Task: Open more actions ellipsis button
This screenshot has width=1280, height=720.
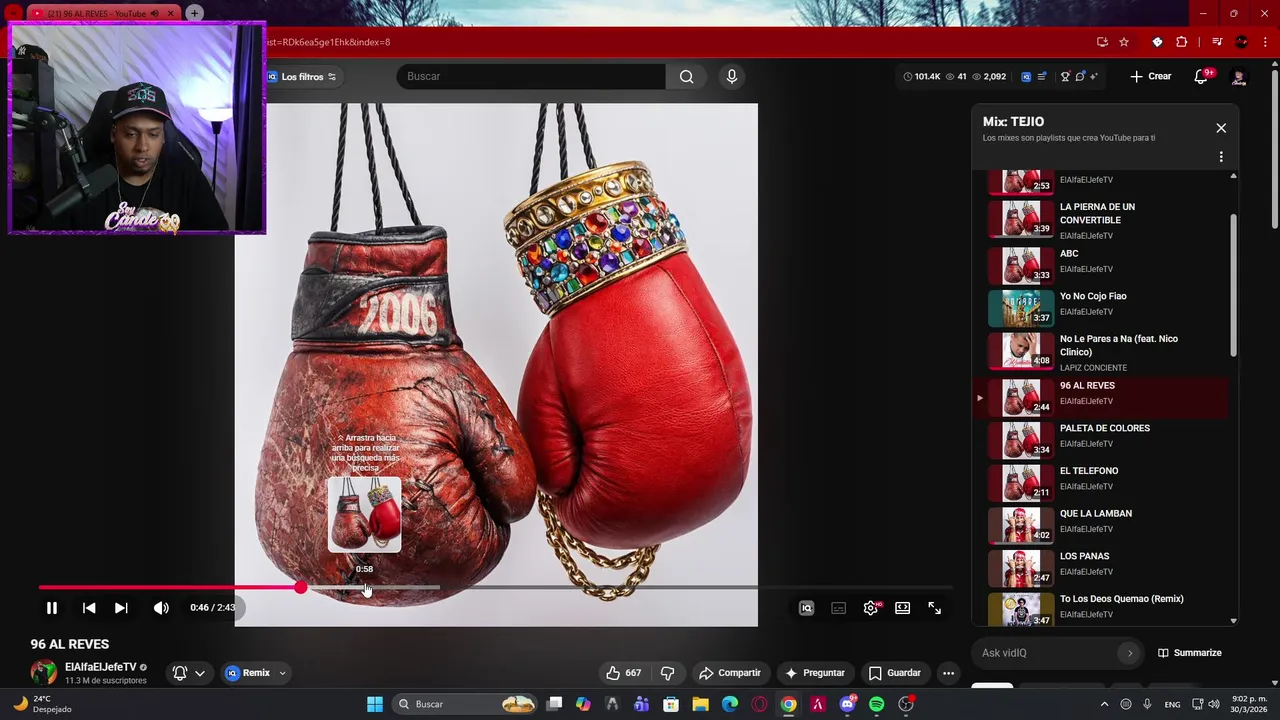Action: [948, 673]
